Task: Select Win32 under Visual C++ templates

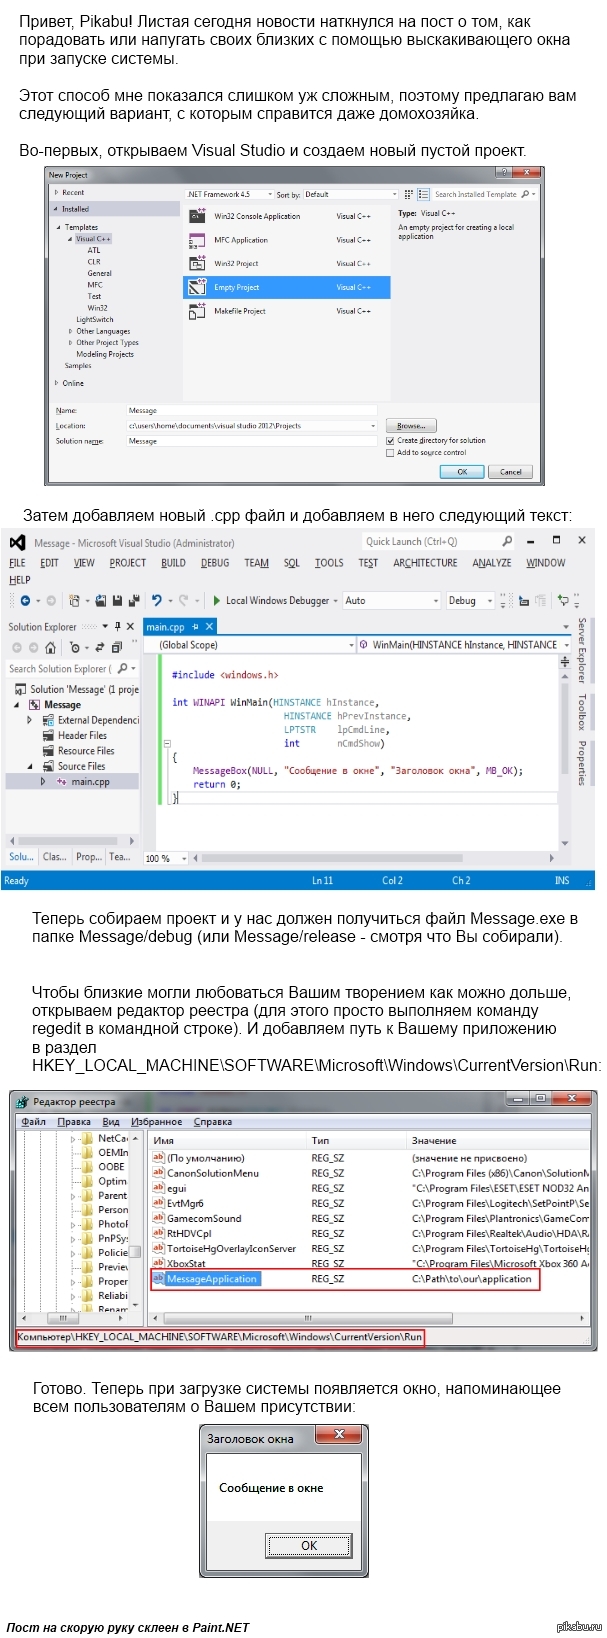Action: (x=97, y=308)
